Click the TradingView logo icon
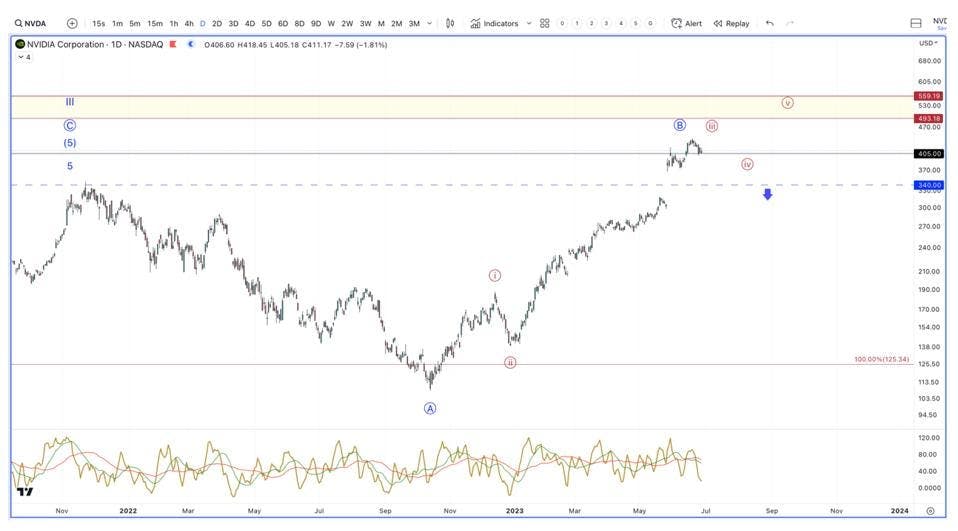 point(25,491)
